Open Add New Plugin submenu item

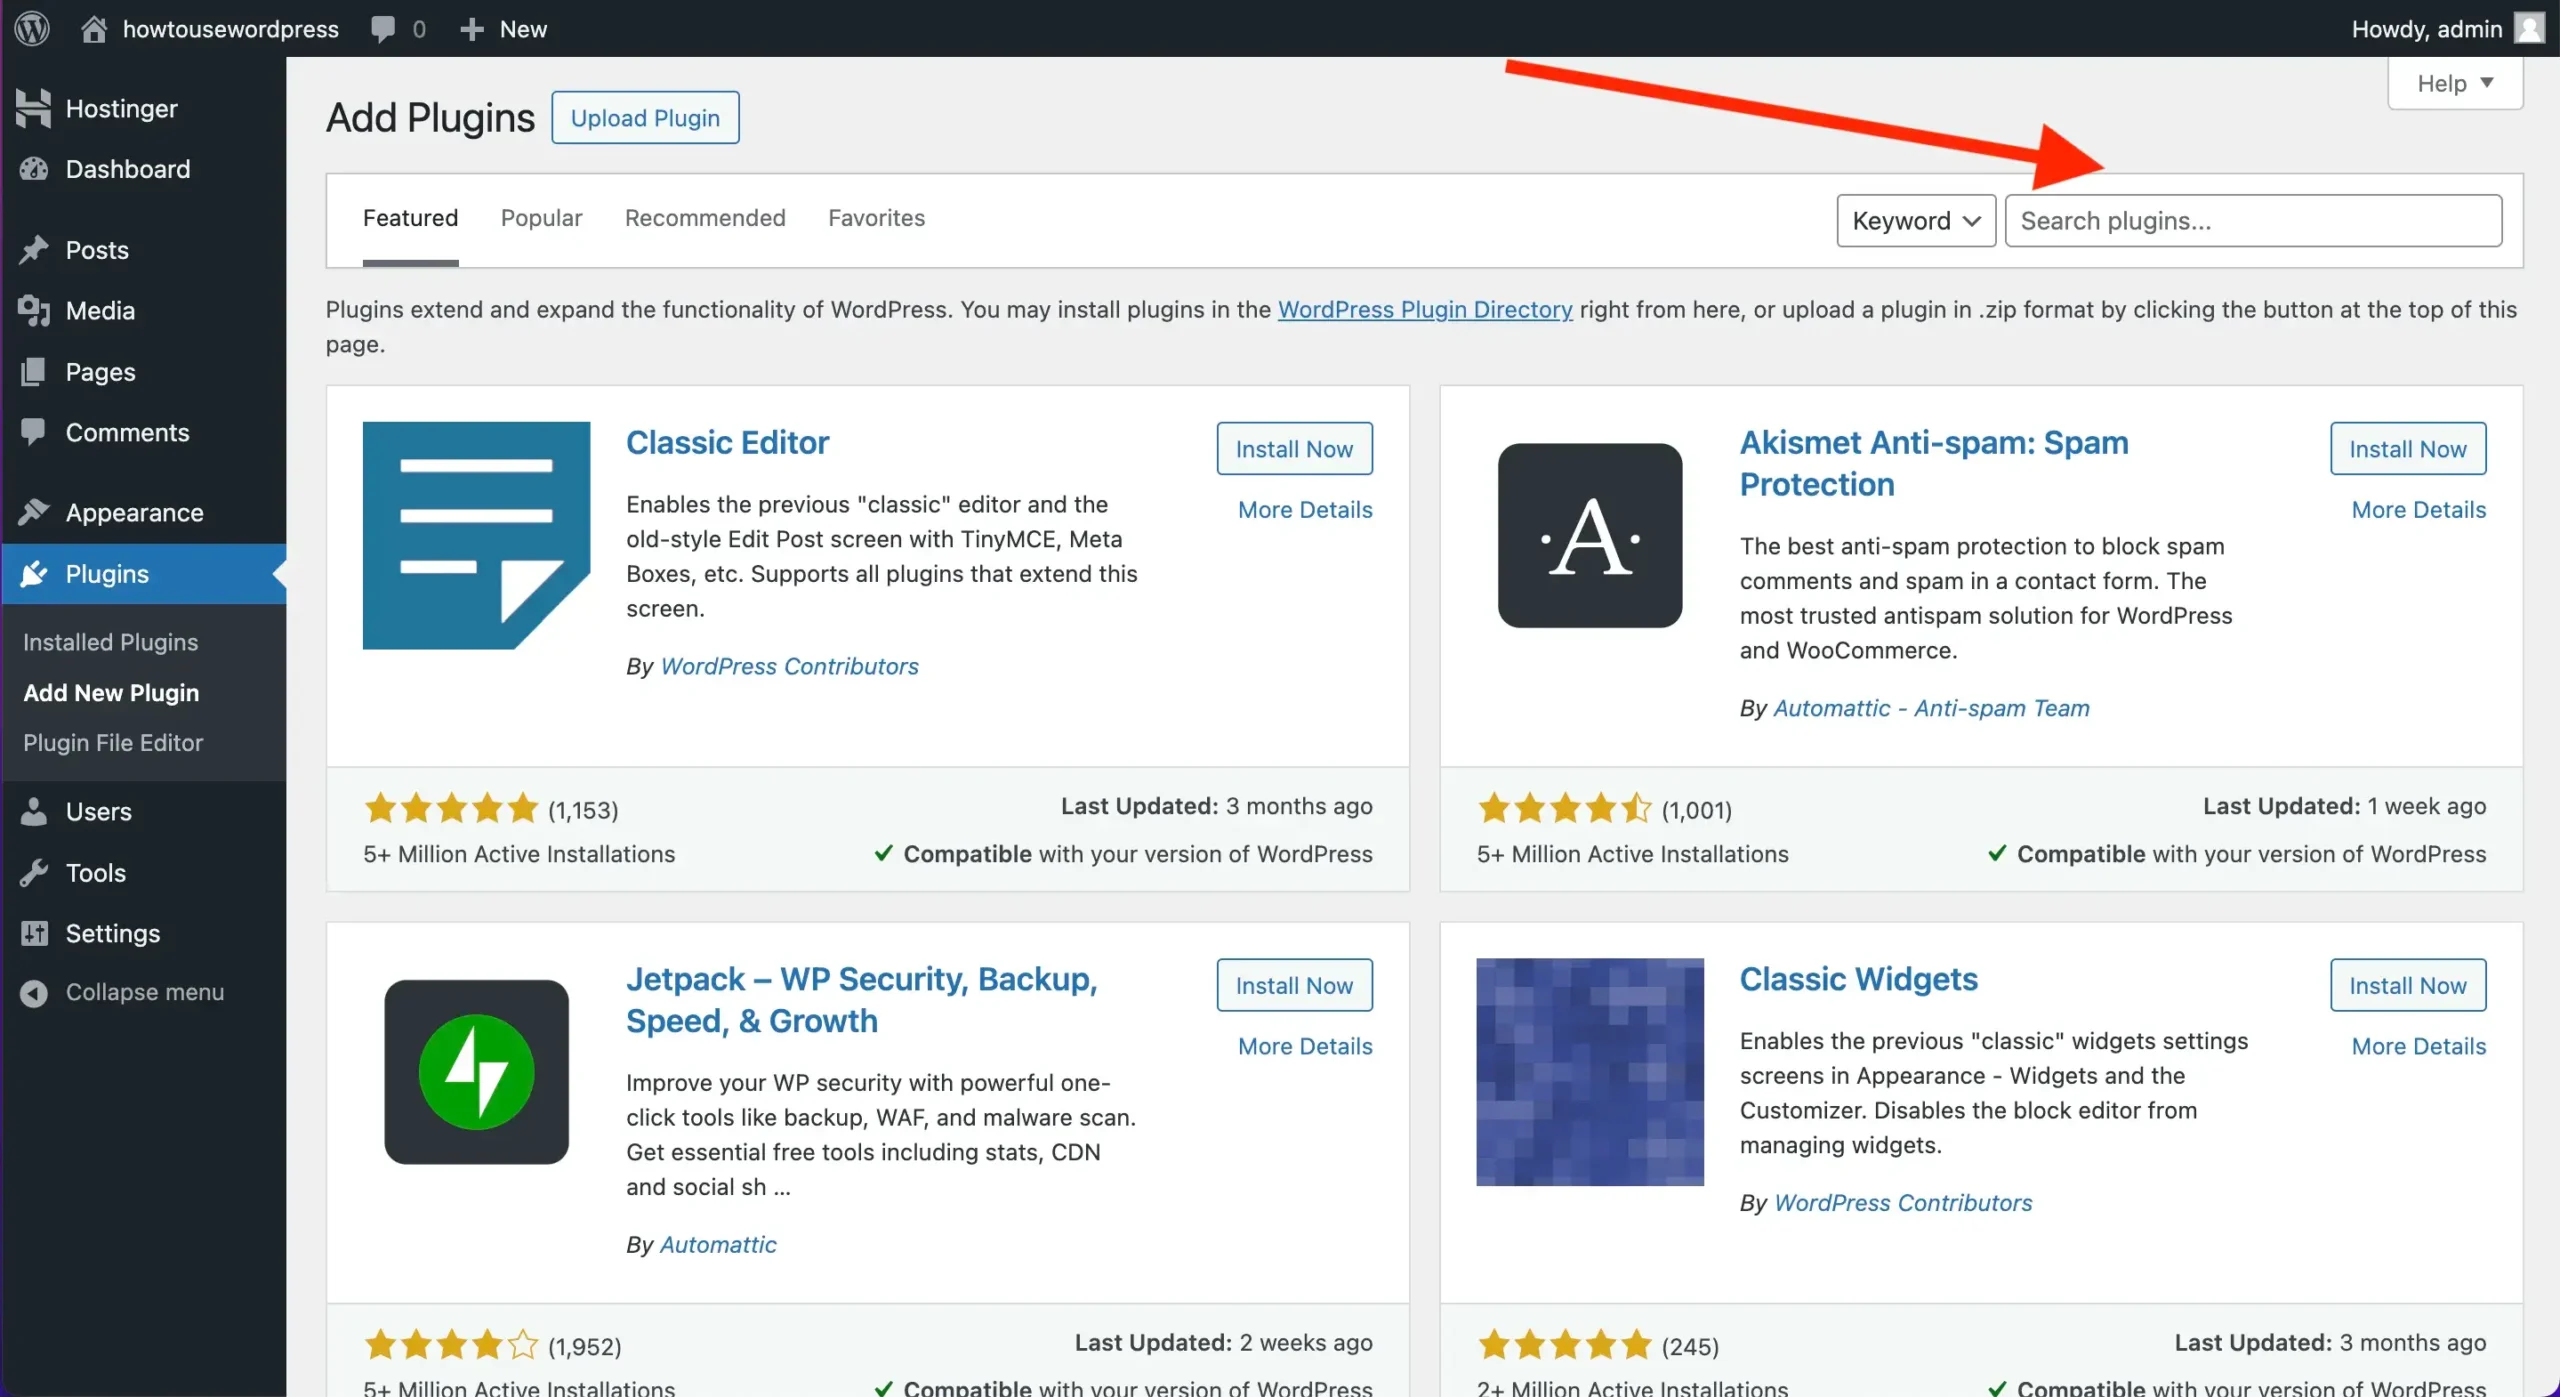point(111,692)
